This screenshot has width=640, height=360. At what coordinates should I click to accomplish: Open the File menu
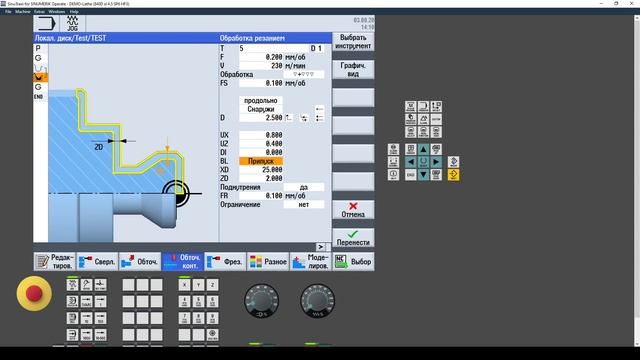(8, 11)
